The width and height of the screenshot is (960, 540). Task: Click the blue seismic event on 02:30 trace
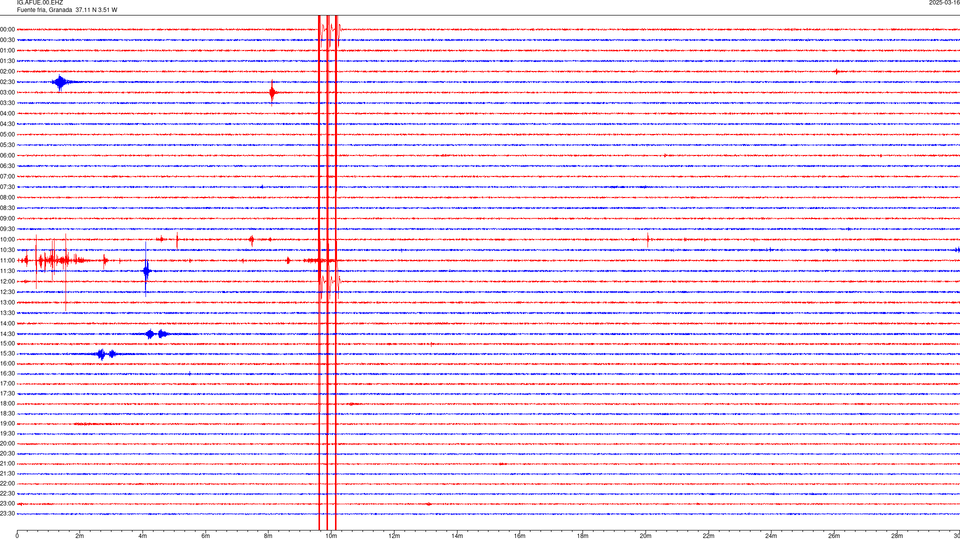point(60,82)
